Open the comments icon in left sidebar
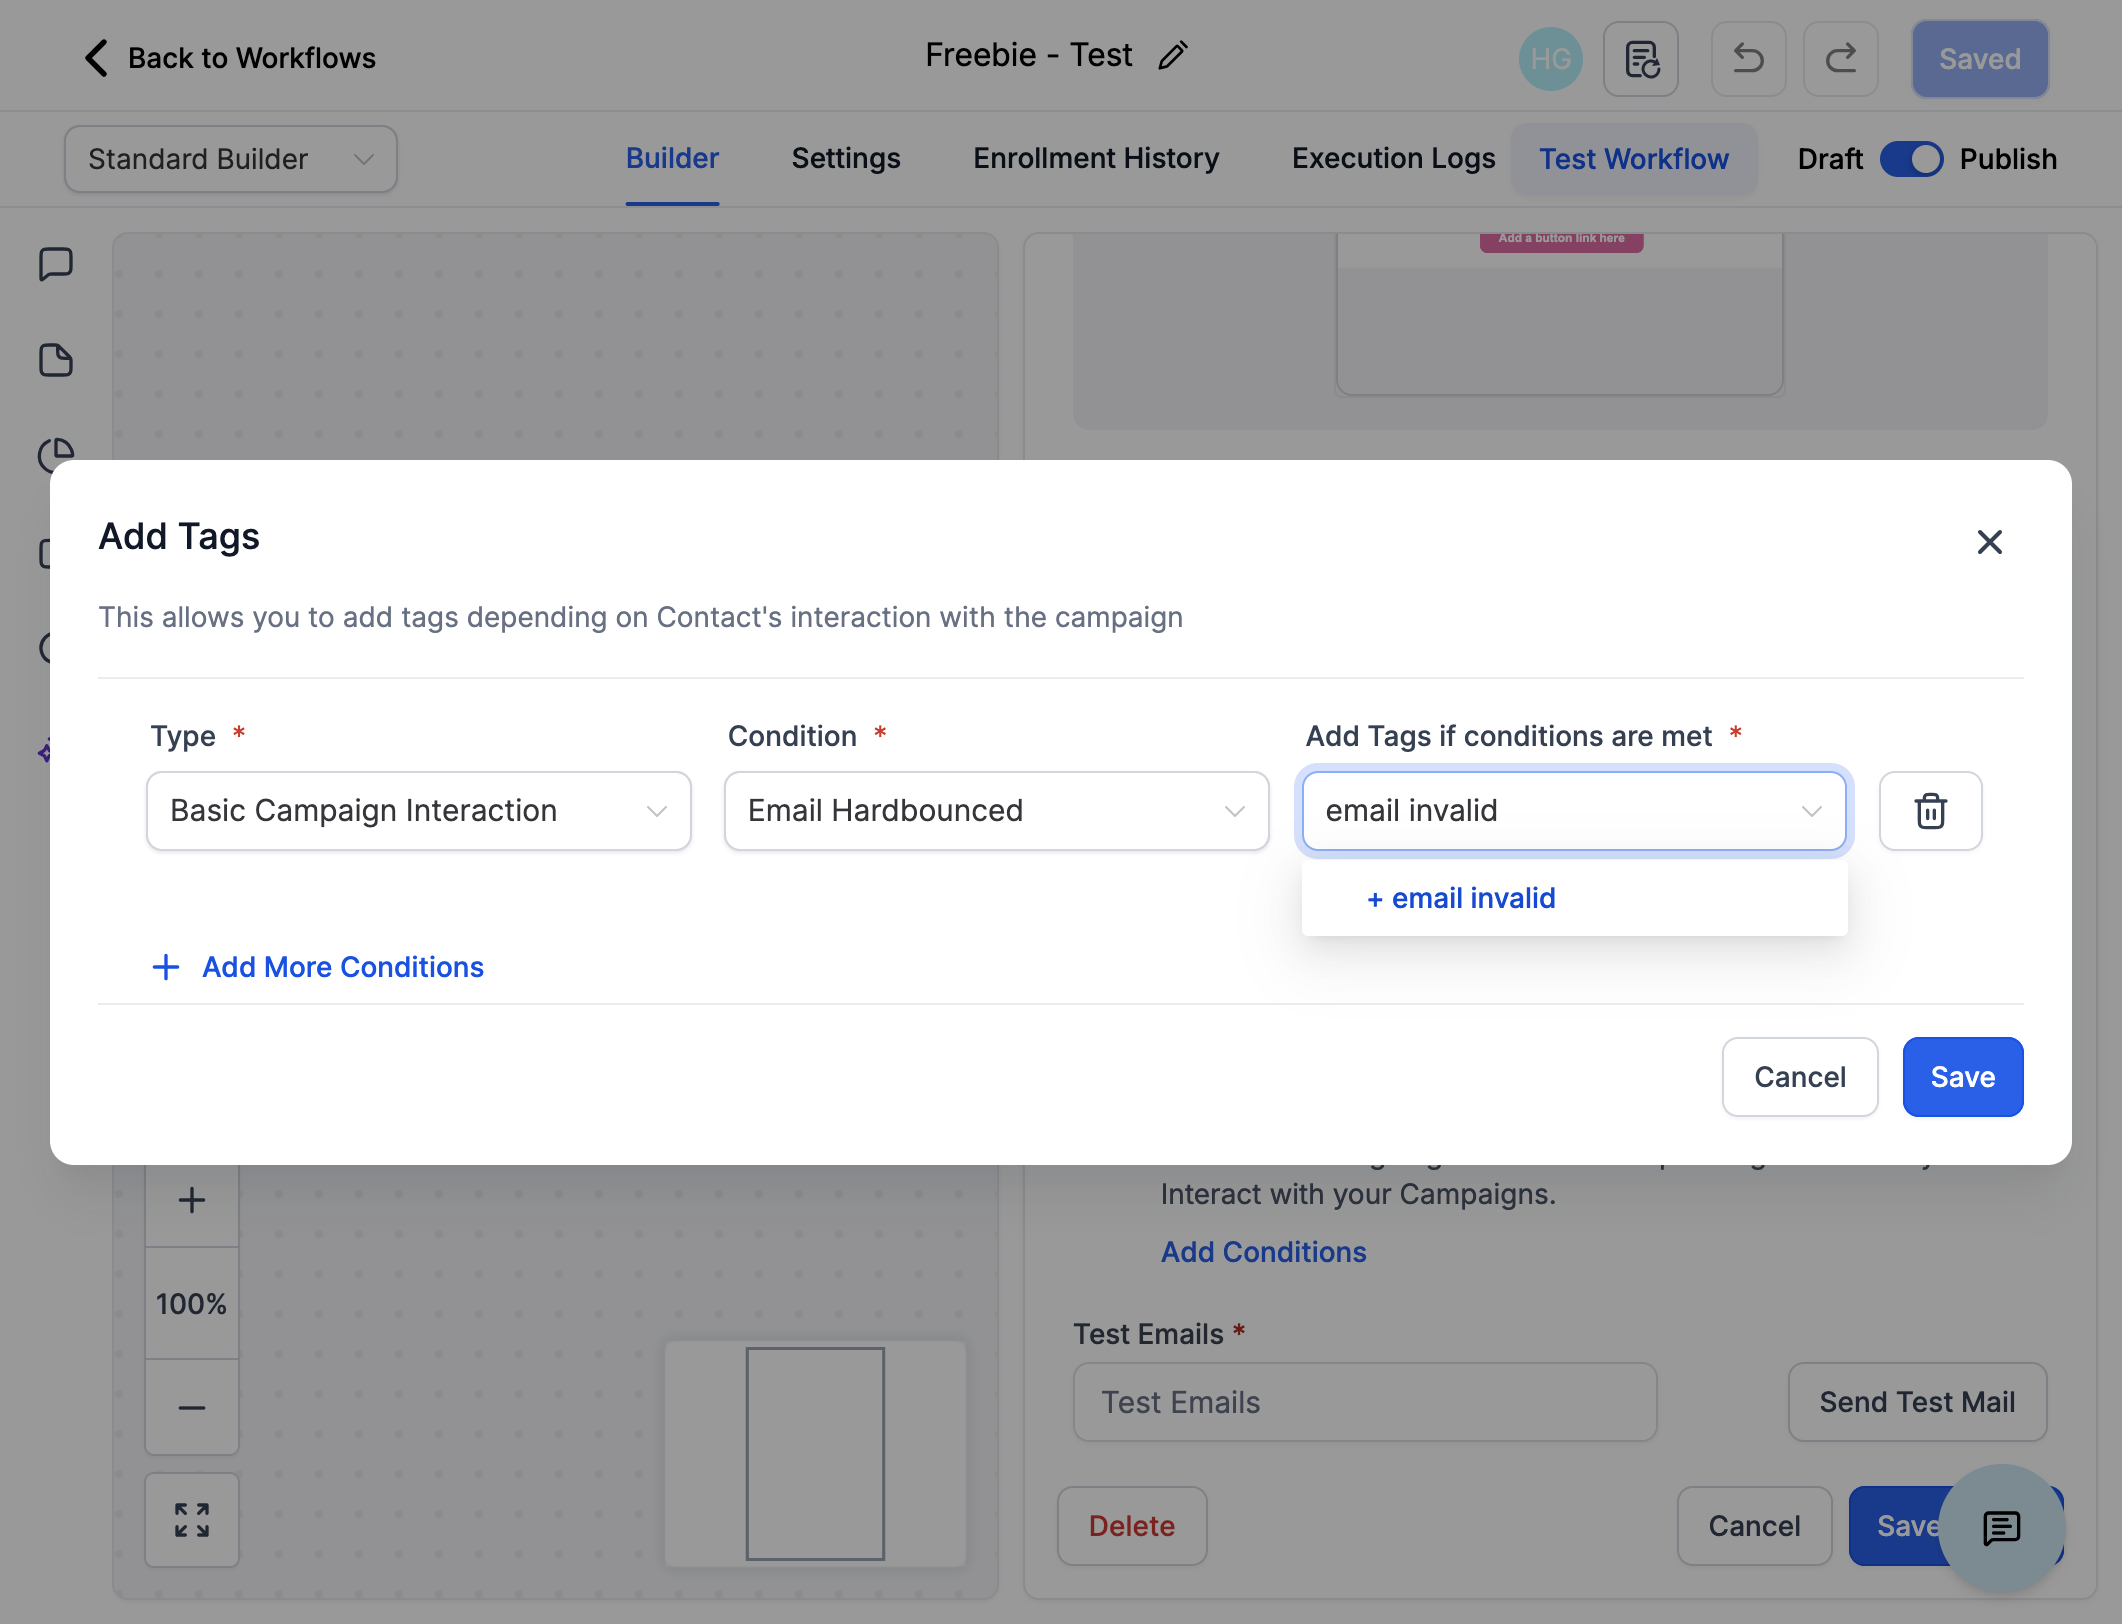This screenshot has width=2122, height=1624. click(56, 265)
